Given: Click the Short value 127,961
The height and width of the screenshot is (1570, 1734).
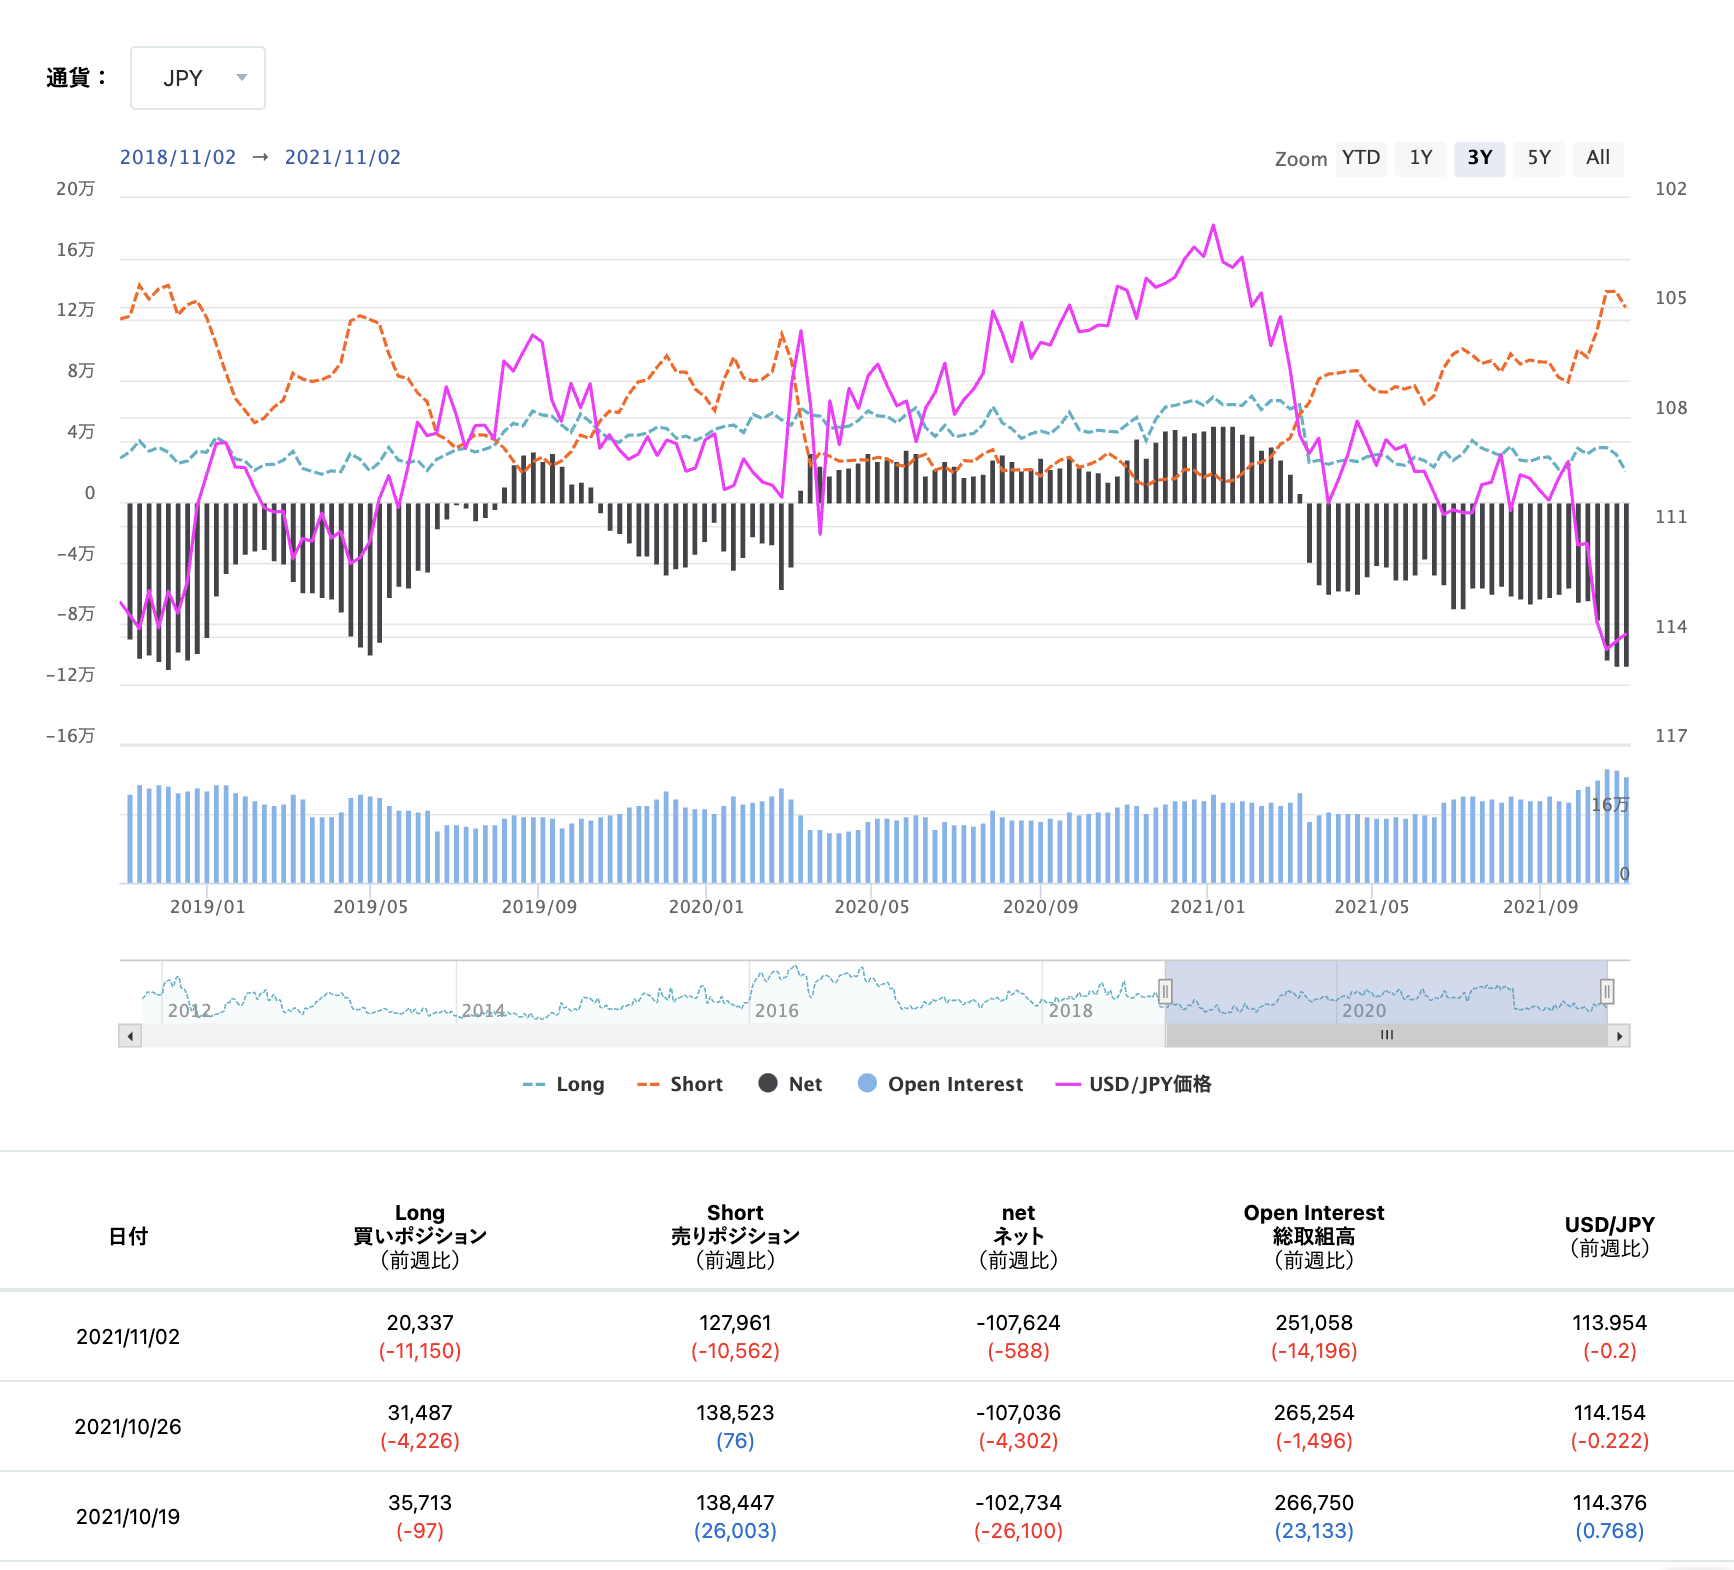Looking at the screenshot, I should (x=735, y=1323).
